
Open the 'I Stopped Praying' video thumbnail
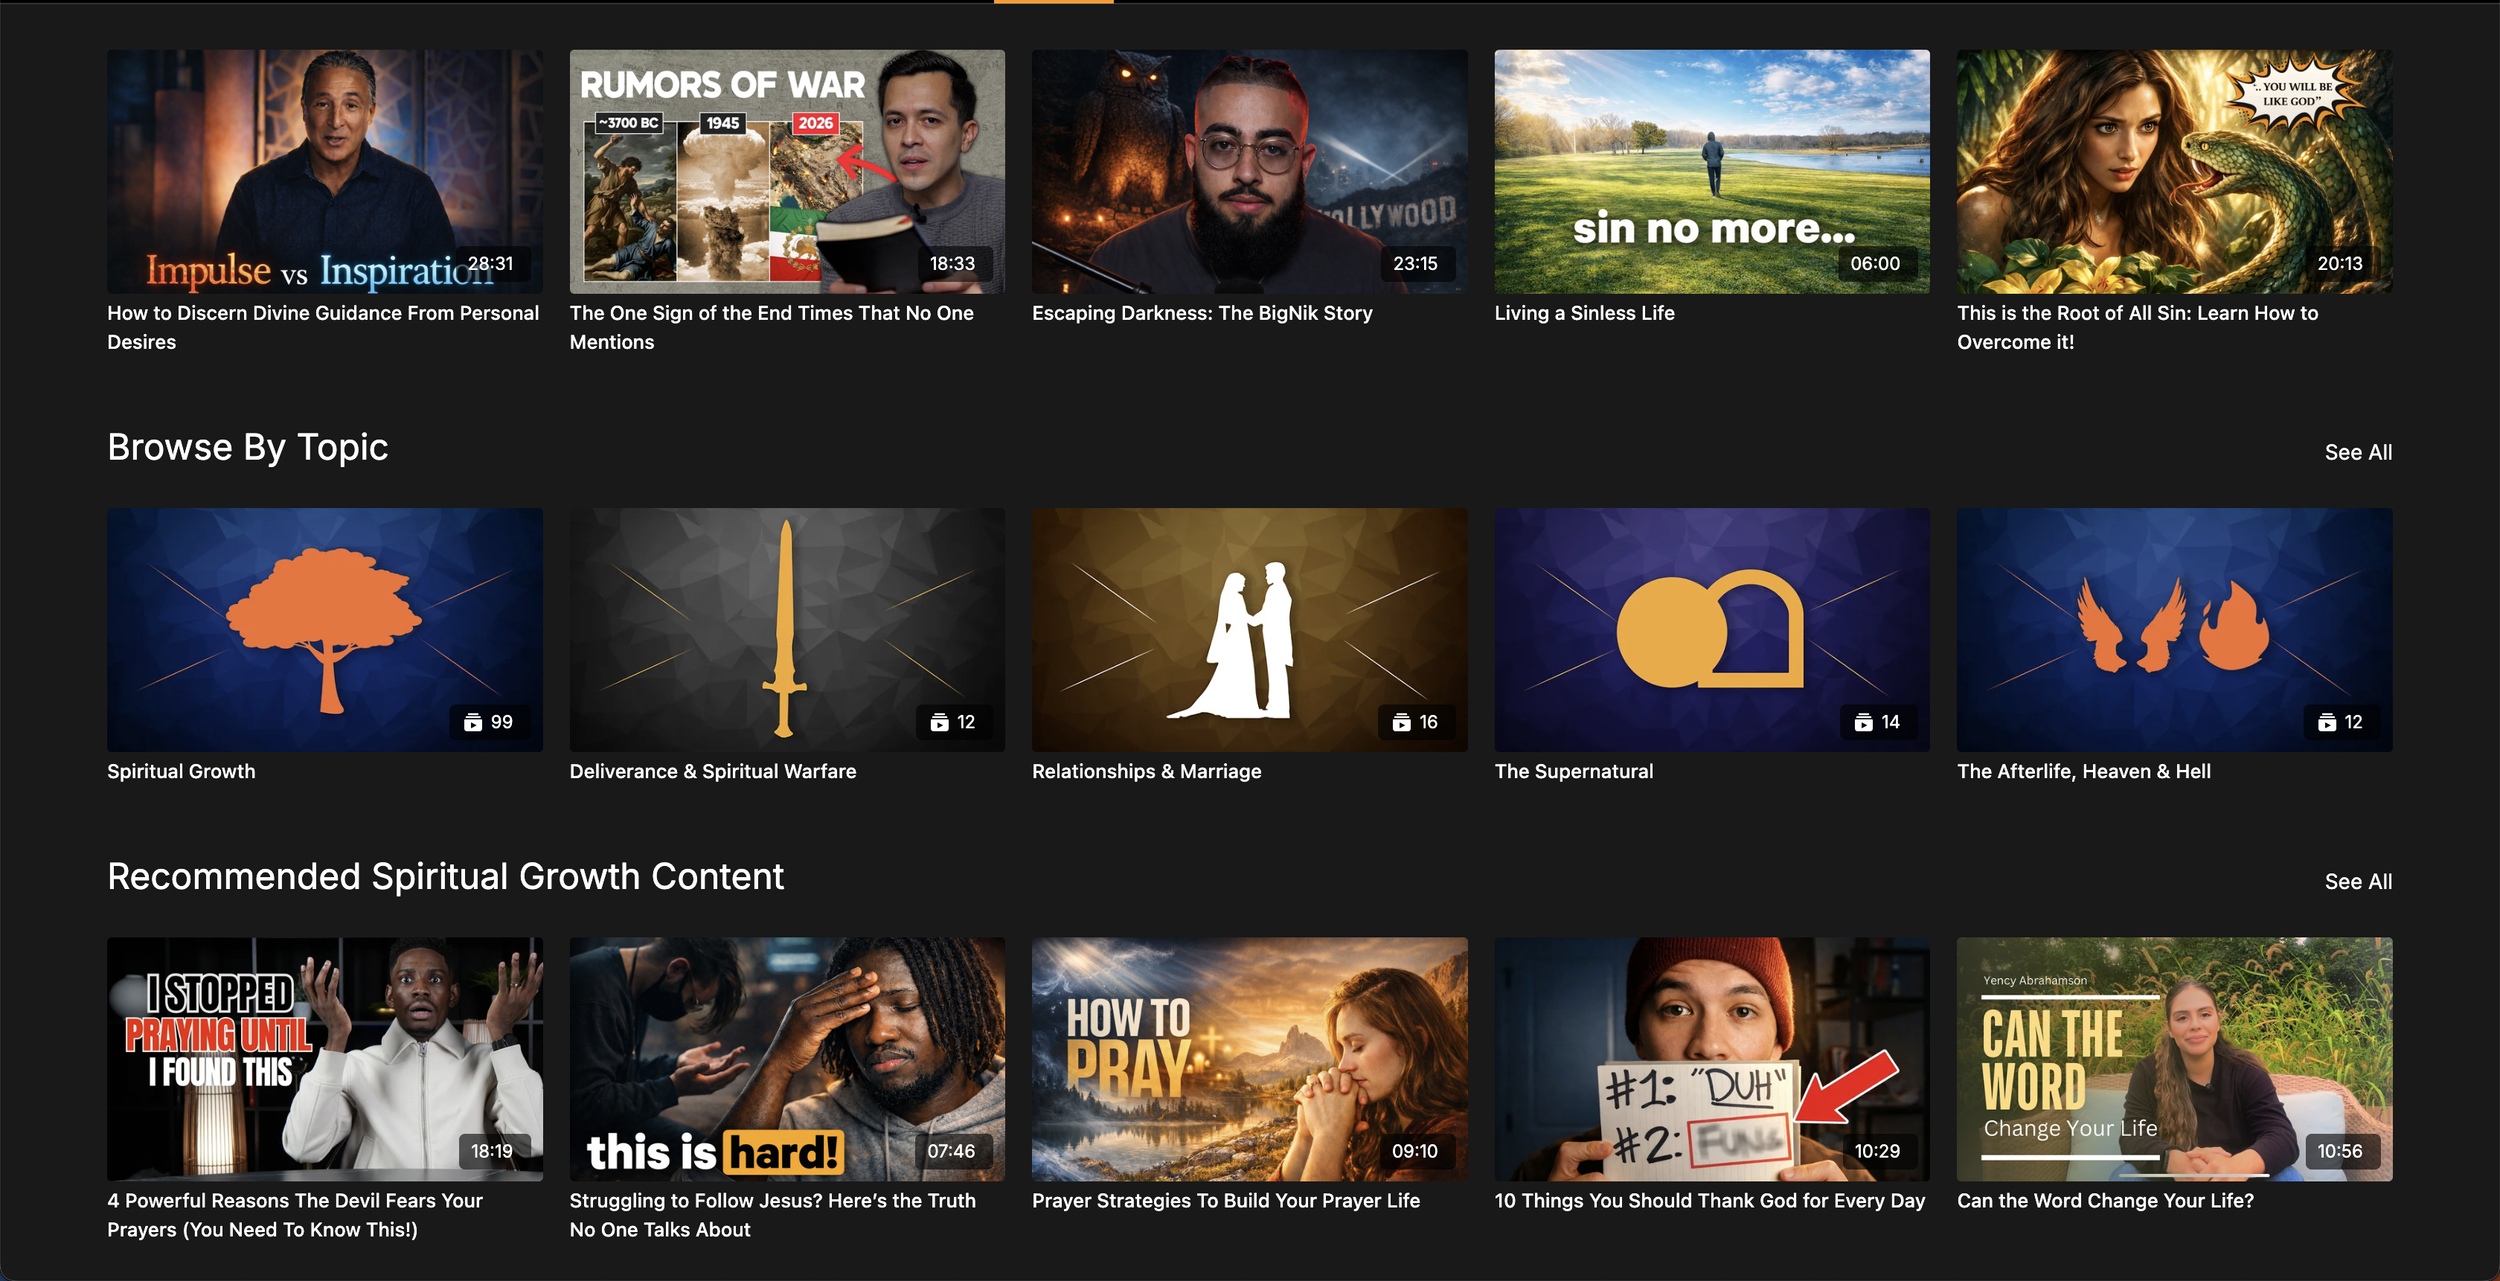click(x=325, y=1058)
